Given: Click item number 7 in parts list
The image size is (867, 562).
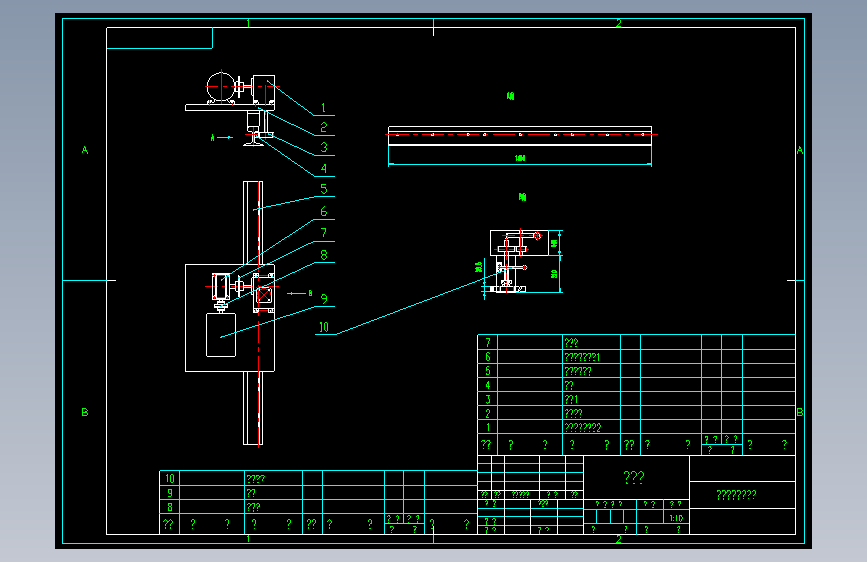Looking at the screenshot, I should coord(488,342).
